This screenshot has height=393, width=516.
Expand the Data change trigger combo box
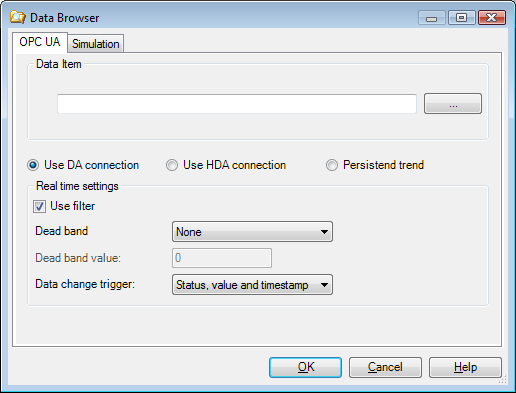tap(252, 285)
